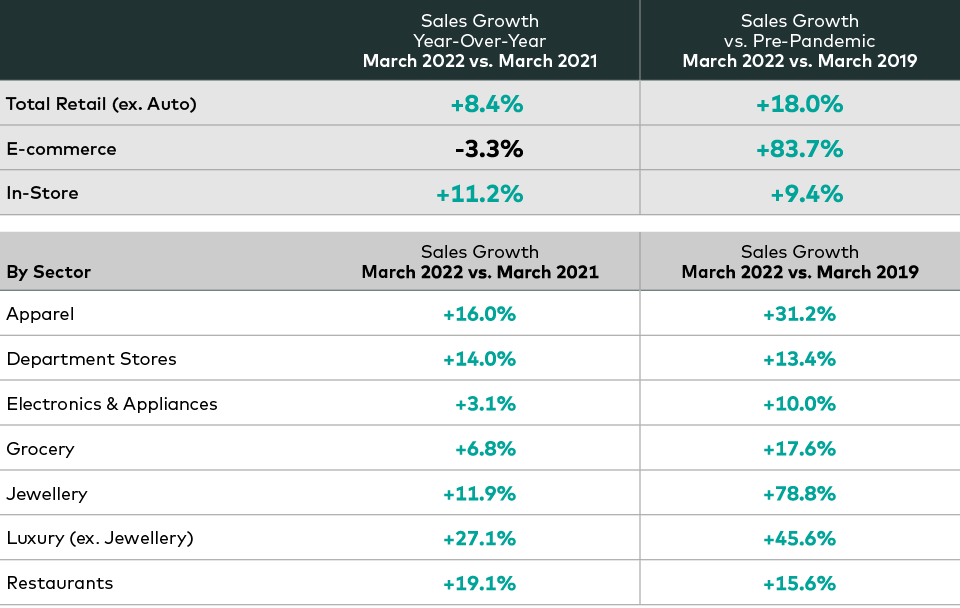The image size is (960, 608).
Task: Click the In-Store row label
Action: click(42, 193)
